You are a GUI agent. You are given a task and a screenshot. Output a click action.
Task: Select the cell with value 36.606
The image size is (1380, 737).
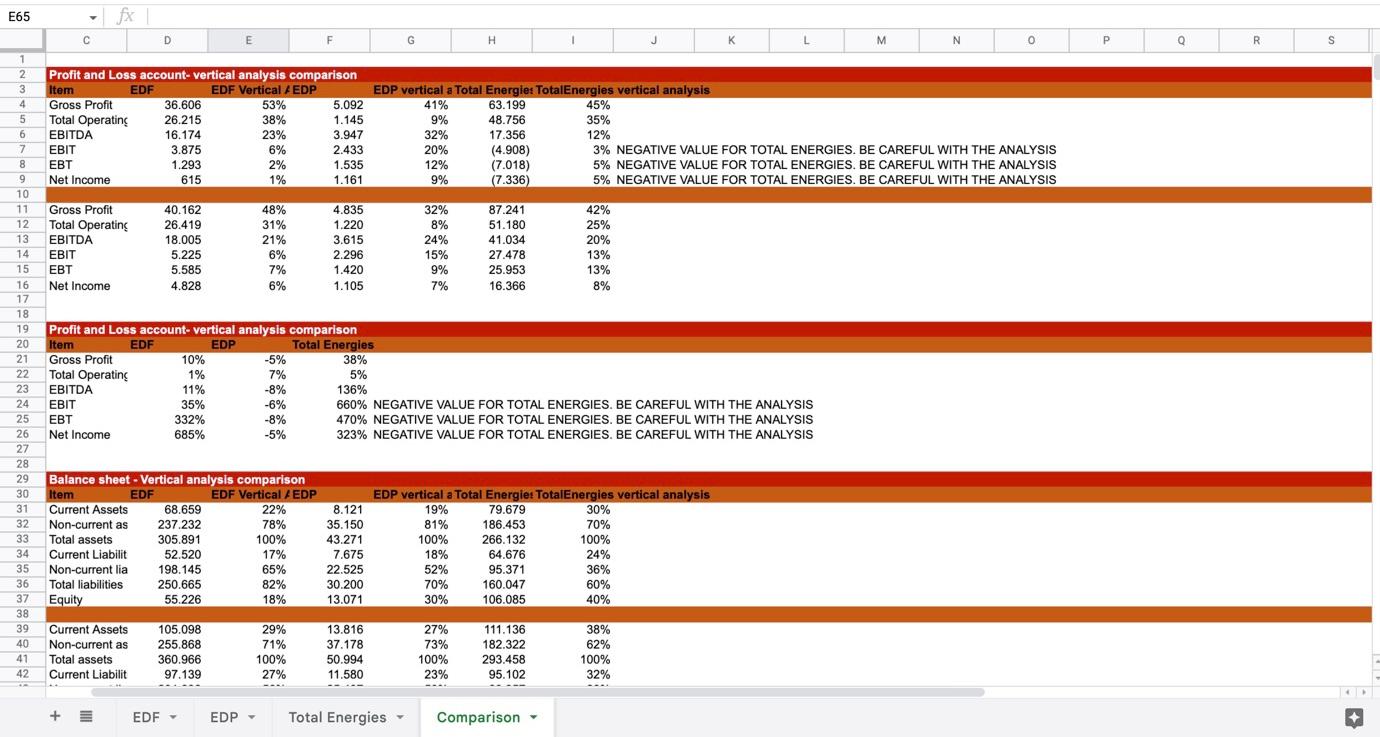(x=167, y=105)
